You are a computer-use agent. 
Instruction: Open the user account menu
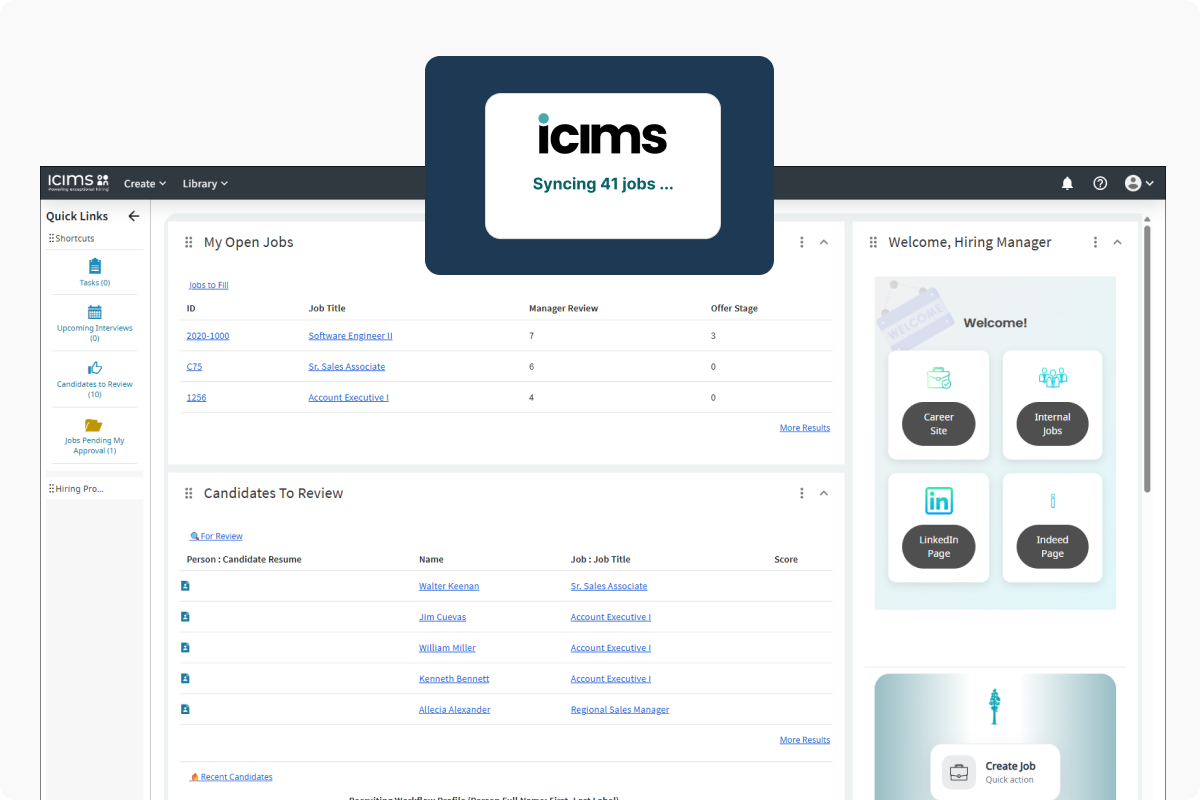(1139, 183)
